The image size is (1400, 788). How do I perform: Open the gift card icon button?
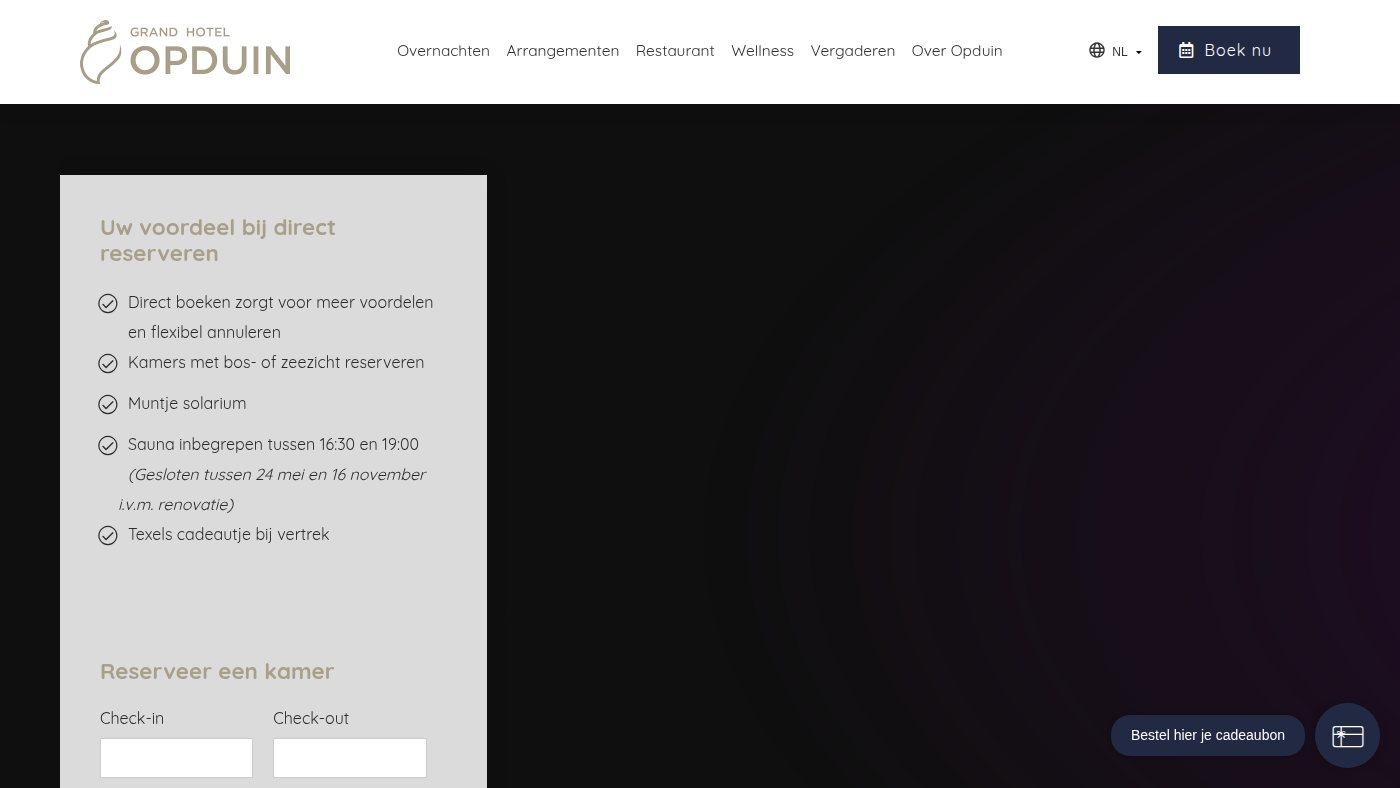1347,735
